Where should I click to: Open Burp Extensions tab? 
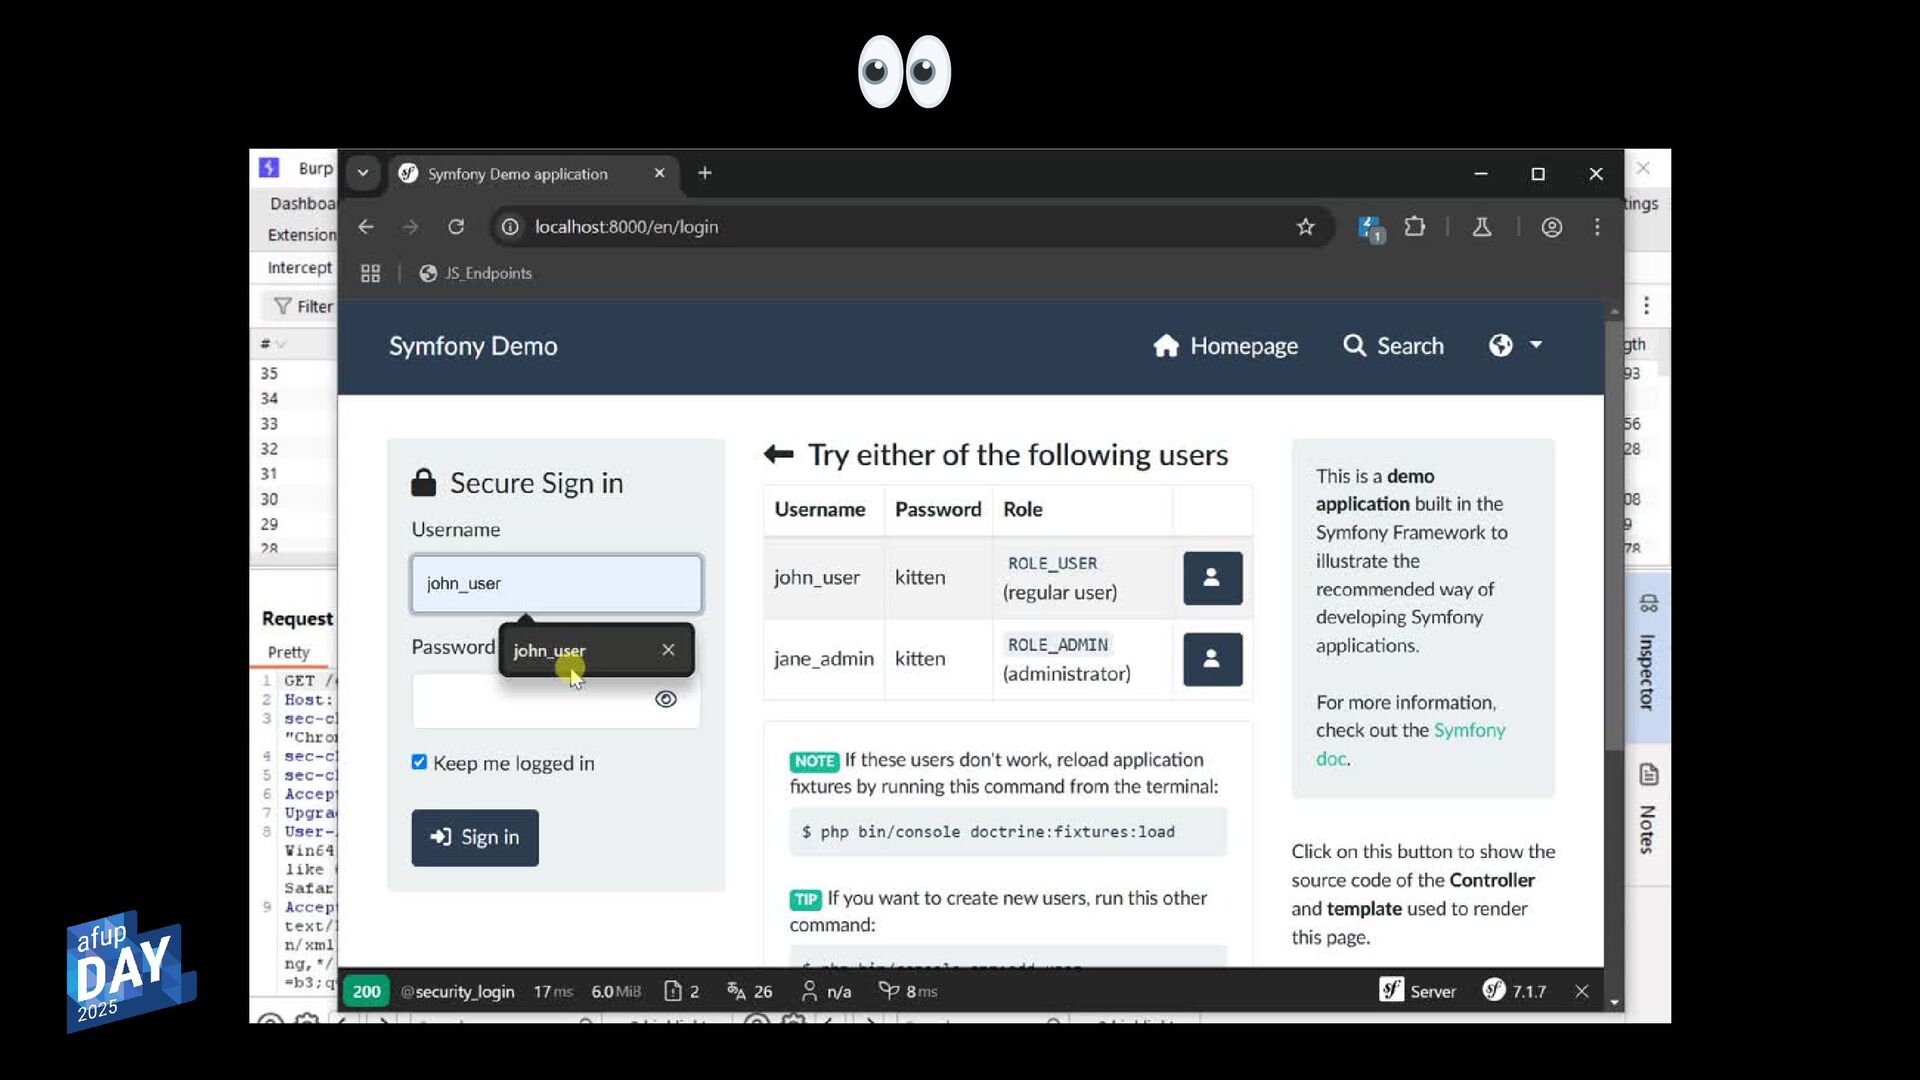point(302,234)
